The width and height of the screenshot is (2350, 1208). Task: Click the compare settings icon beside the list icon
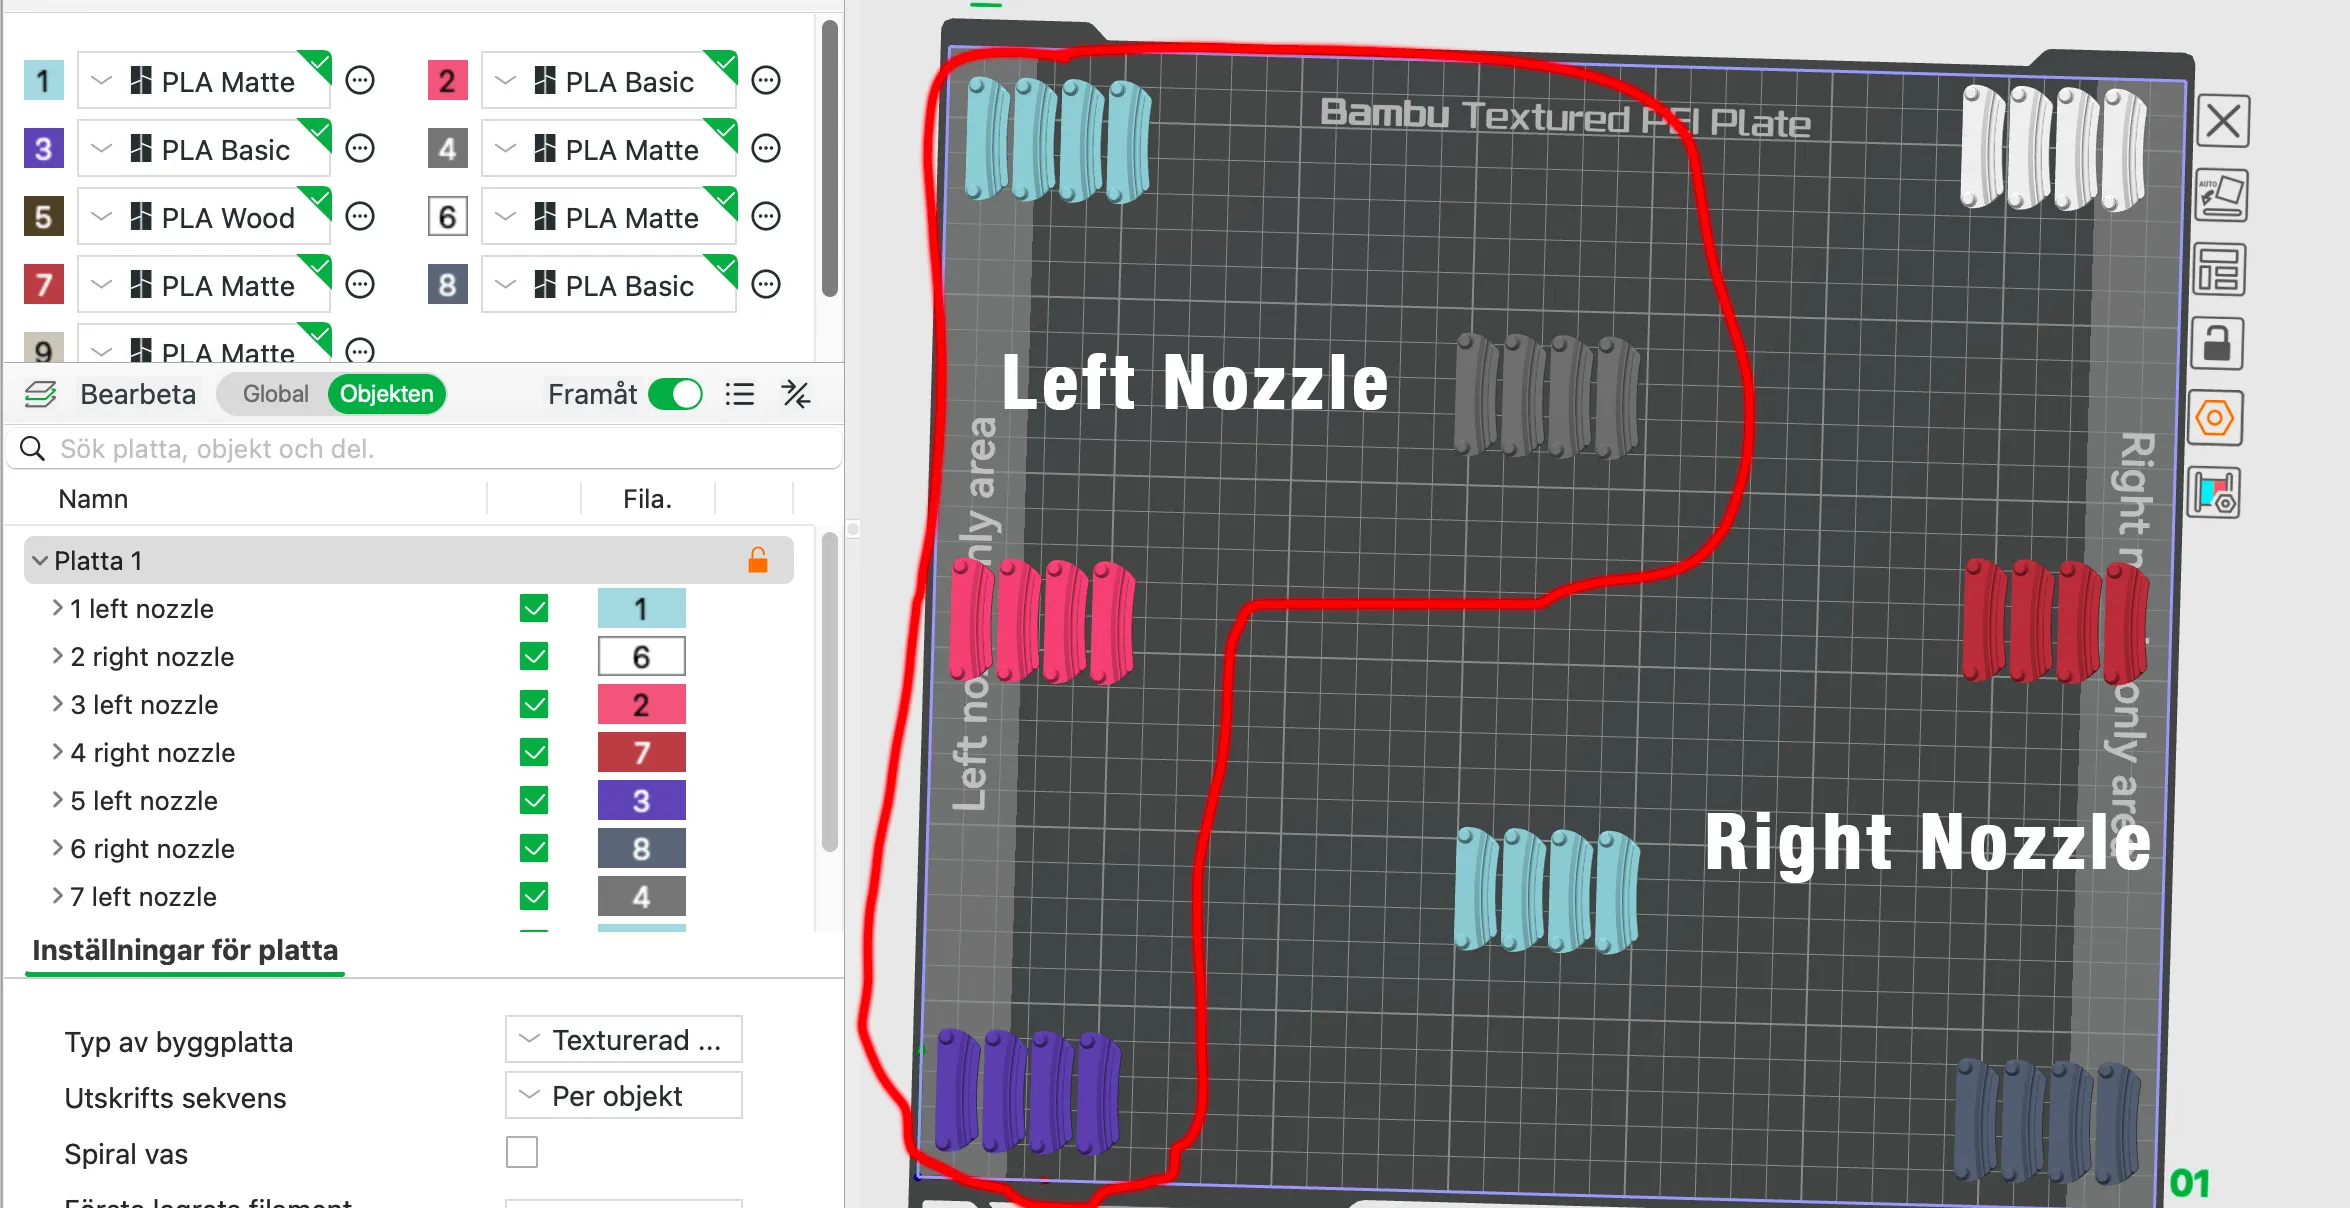tap(796, 395)
